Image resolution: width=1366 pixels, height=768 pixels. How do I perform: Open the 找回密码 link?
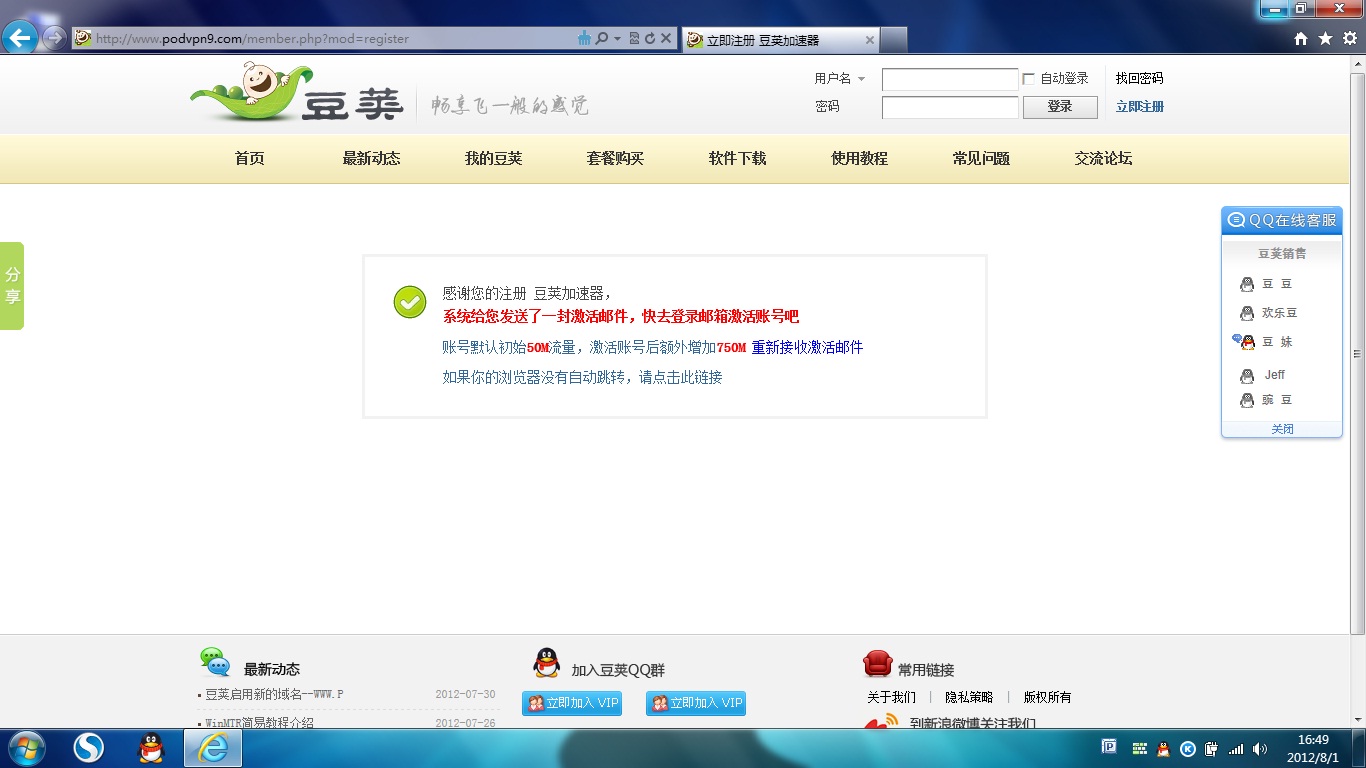tap(1140, 78)
